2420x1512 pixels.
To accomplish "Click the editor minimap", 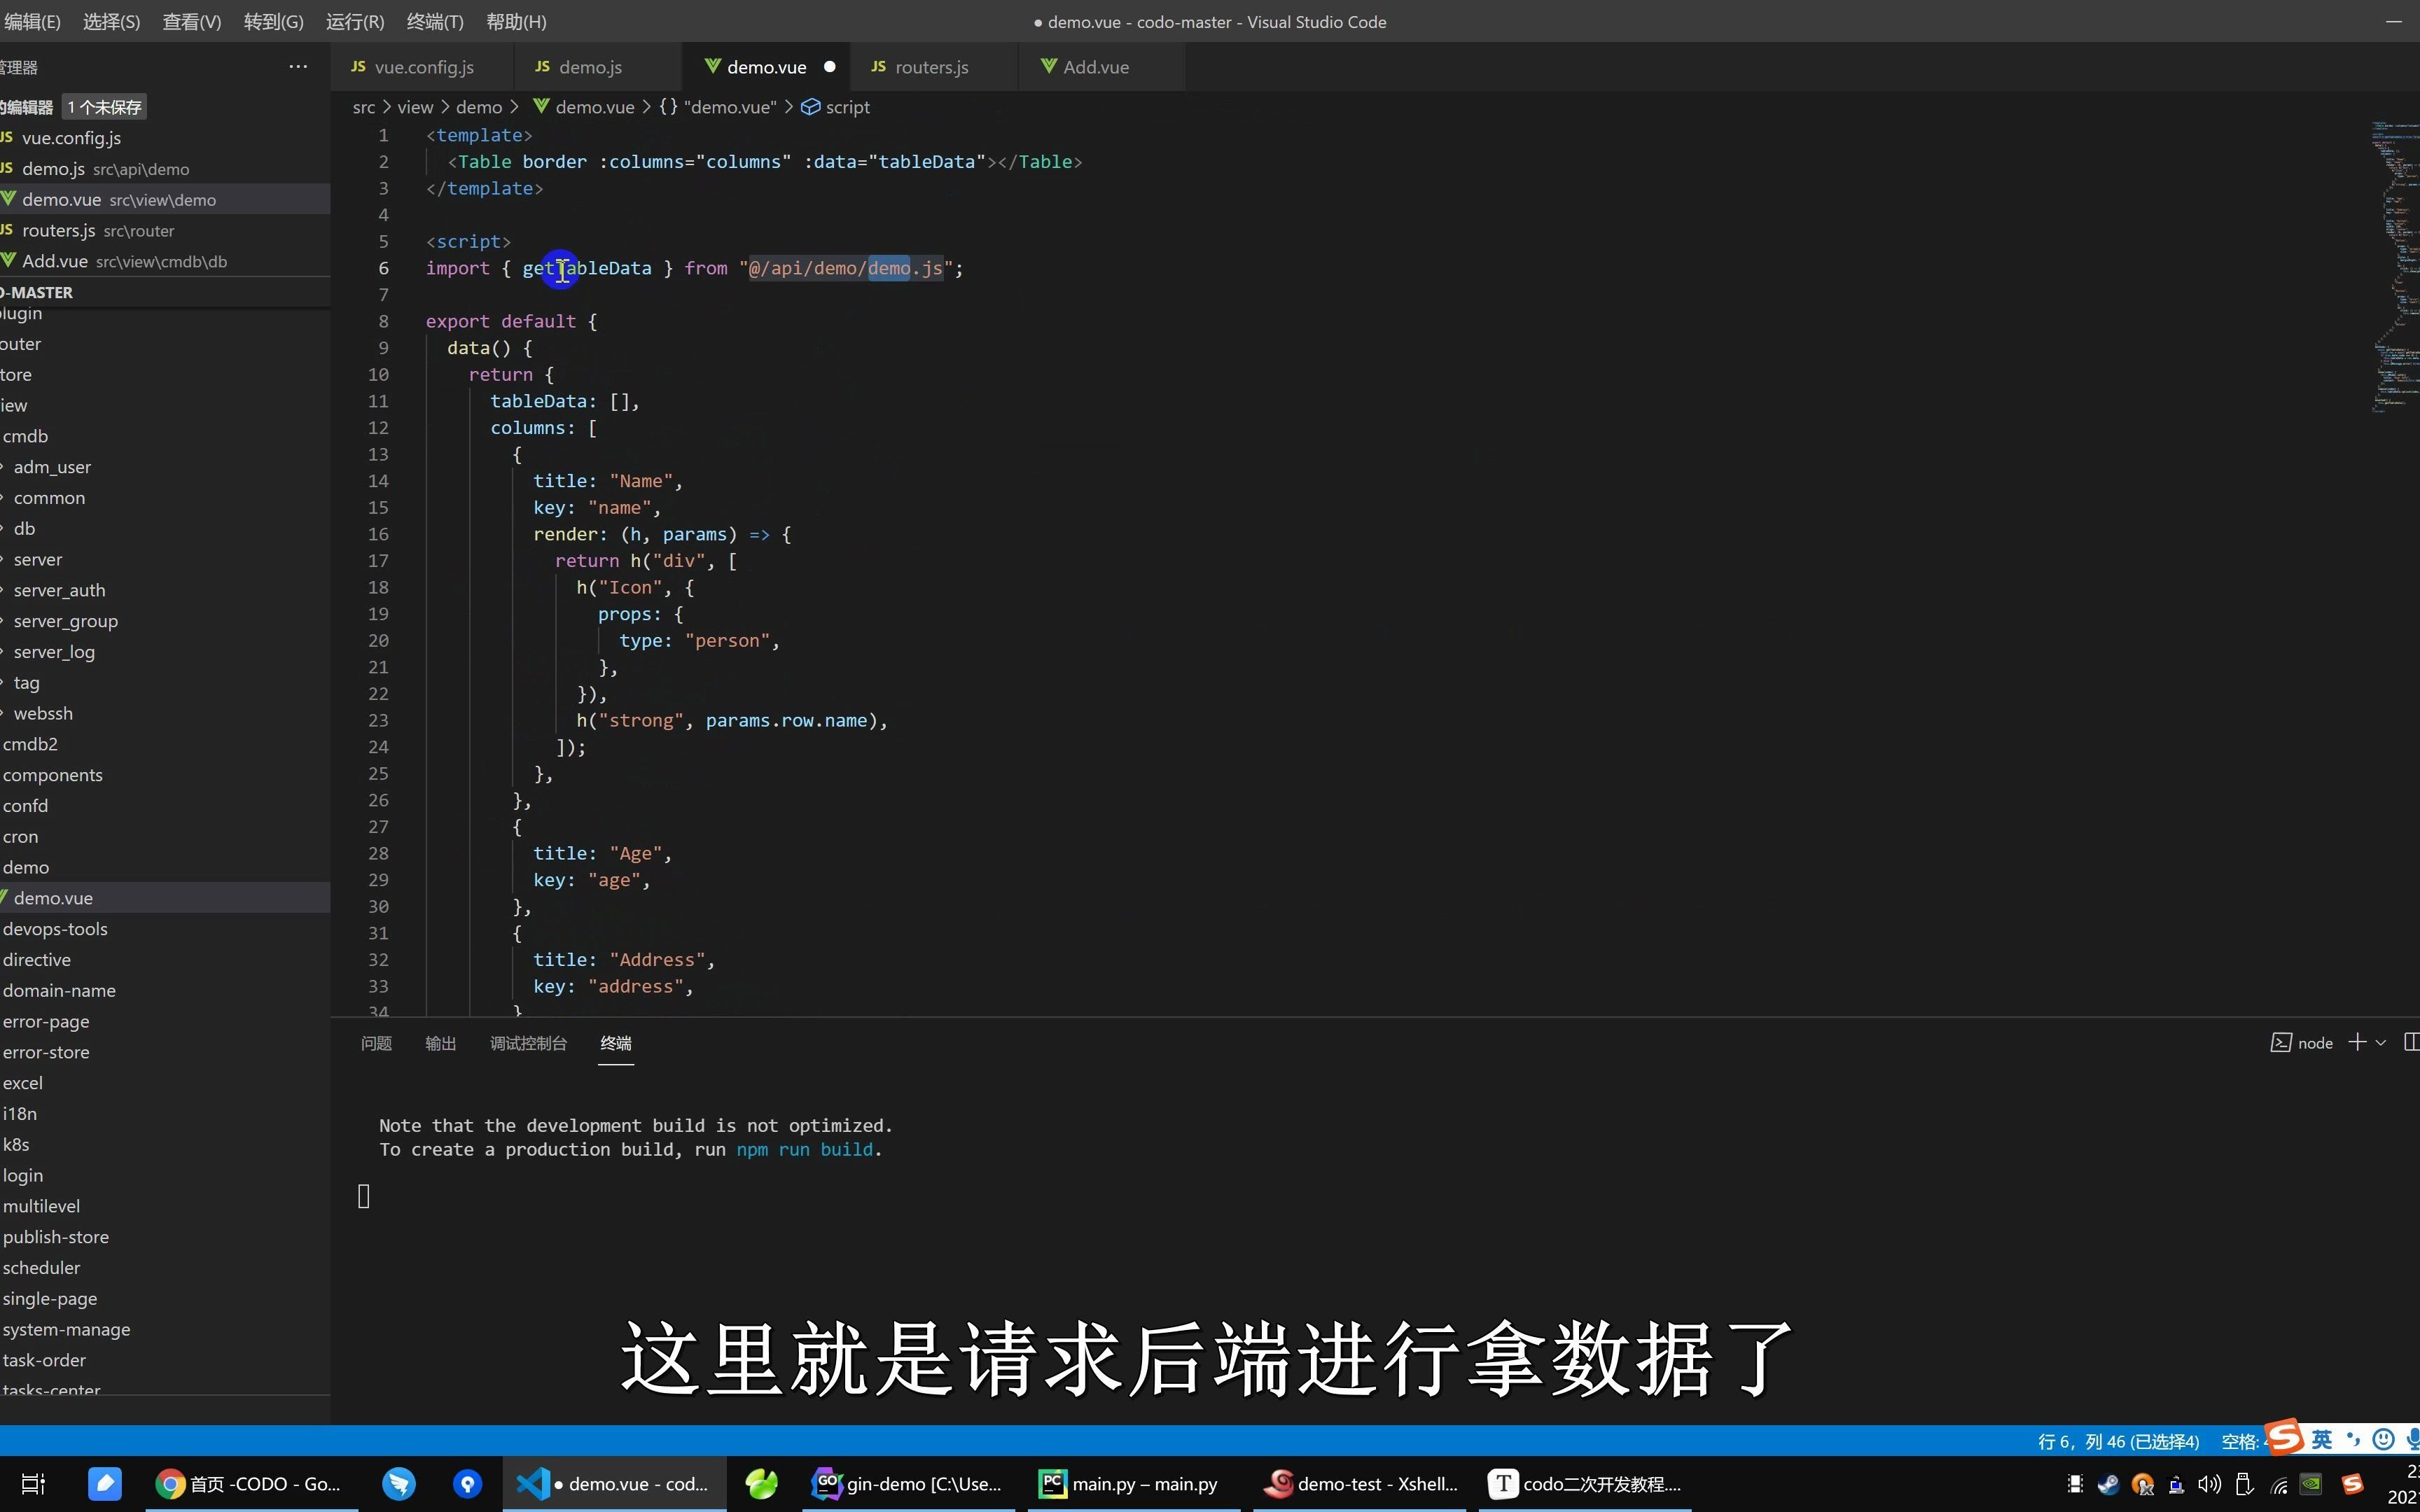I will (2394, 267).
